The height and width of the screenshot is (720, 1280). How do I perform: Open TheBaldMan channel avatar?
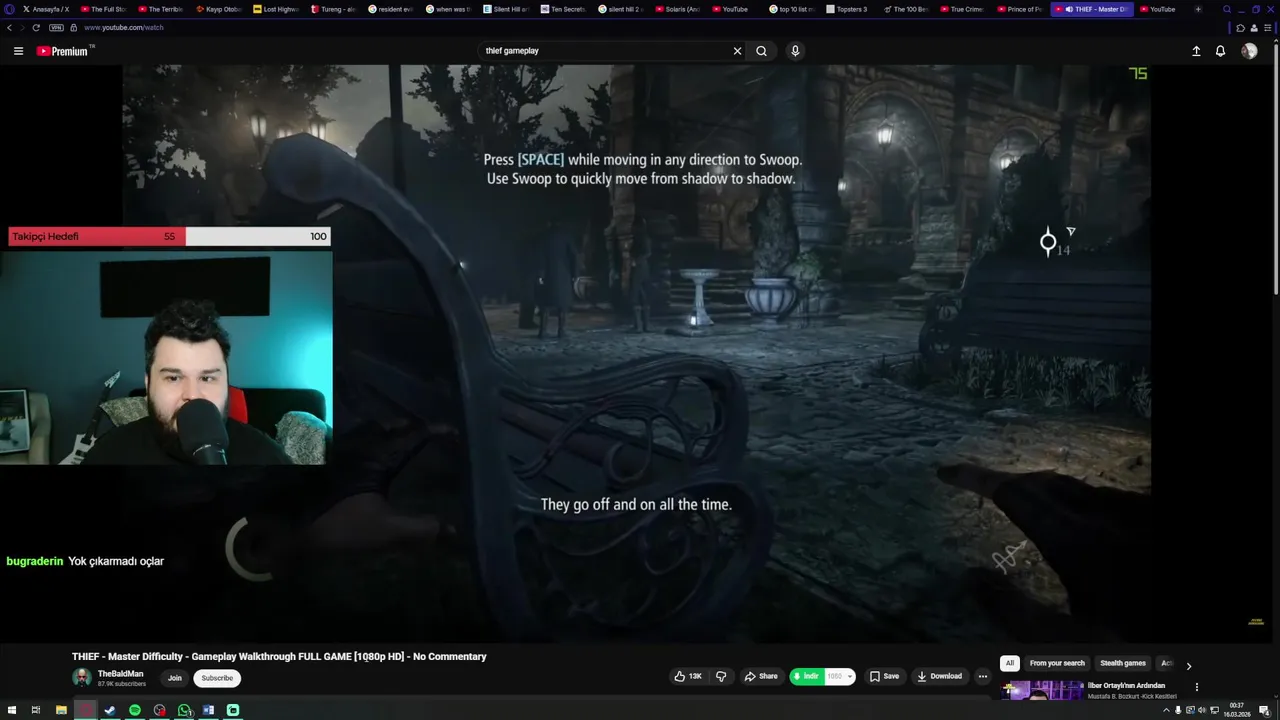(82, 678)
